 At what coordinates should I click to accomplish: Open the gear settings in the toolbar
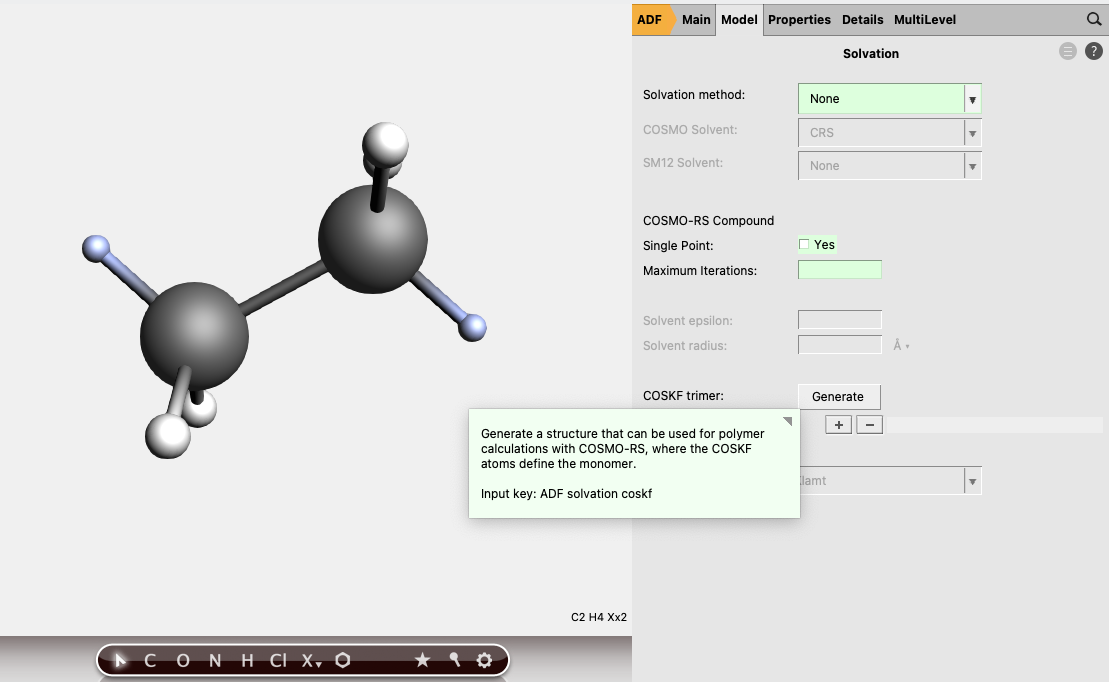pos(485,660)
